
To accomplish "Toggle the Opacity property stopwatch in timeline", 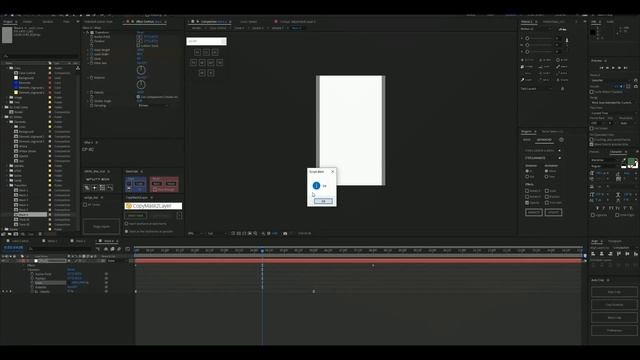I will pyautogui.click(x=32, y=291).
